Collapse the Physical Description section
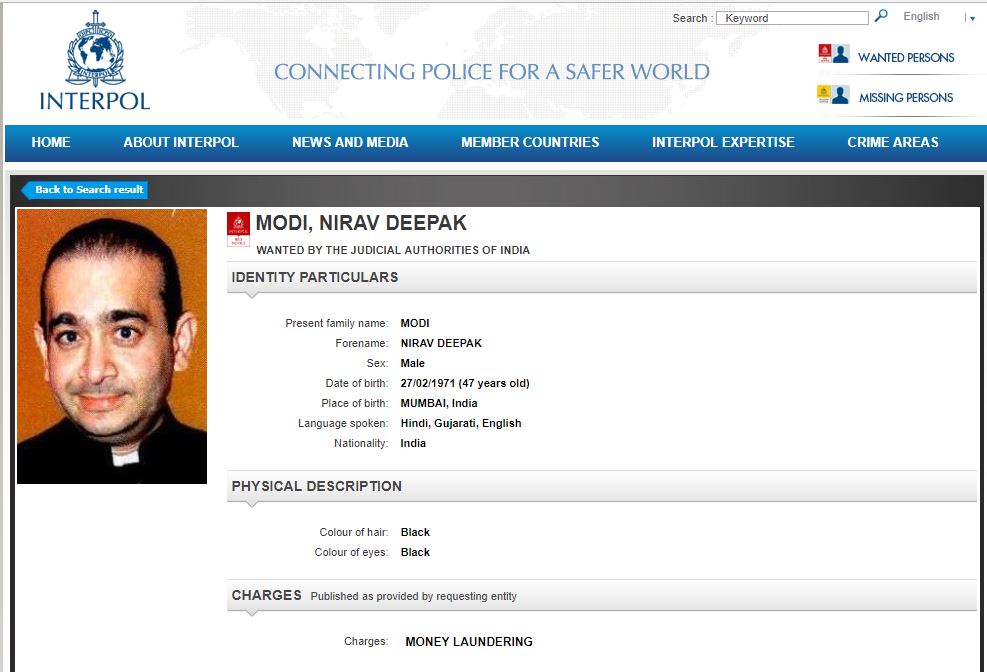This screenshot has width=987, height=672. pyautogui.click(x=601, y=486)
